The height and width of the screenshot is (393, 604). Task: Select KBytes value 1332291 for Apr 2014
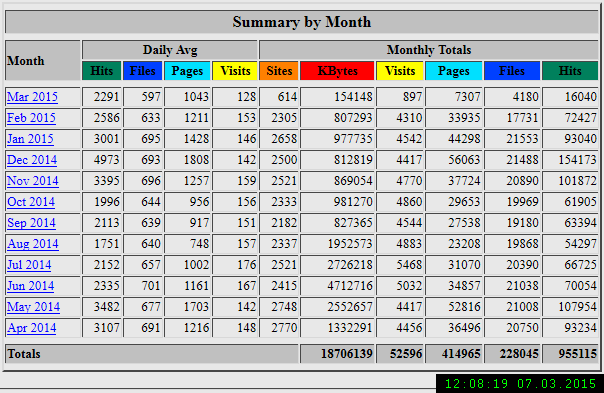(350, 328)
